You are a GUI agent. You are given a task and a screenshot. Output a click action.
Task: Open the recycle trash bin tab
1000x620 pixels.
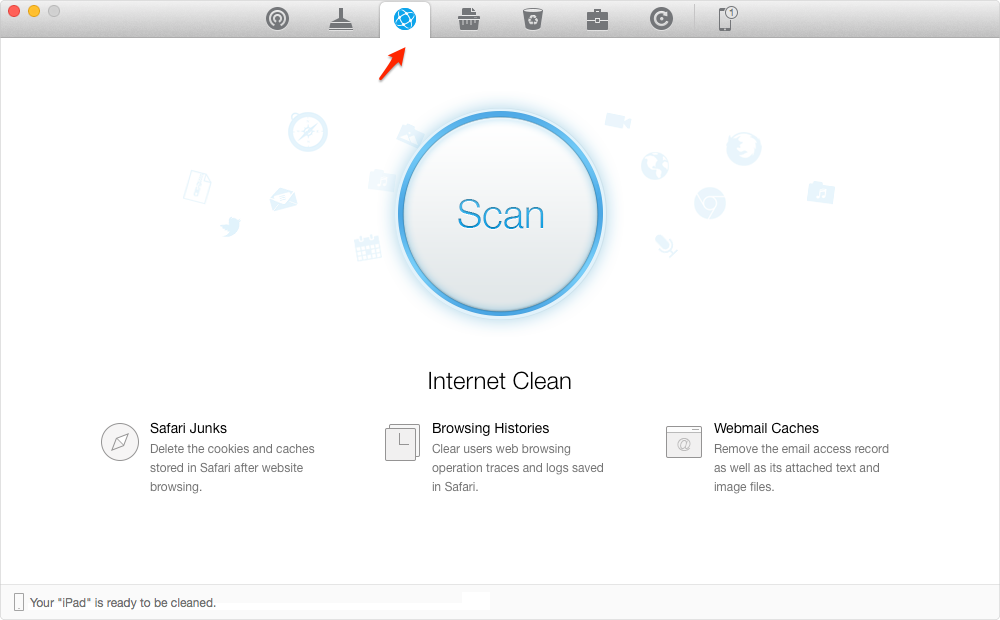533,19
